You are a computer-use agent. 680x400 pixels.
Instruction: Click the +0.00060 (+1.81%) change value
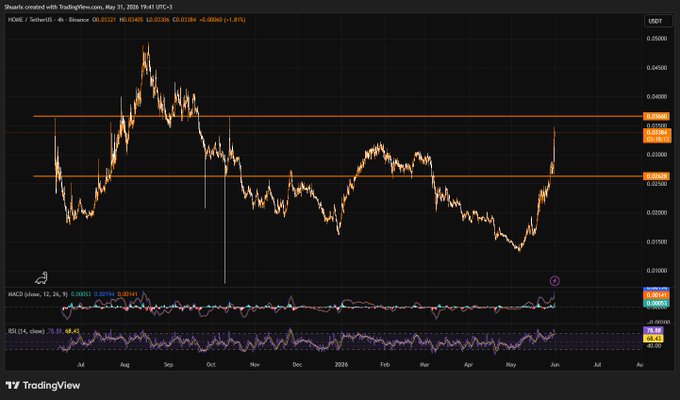222,20
